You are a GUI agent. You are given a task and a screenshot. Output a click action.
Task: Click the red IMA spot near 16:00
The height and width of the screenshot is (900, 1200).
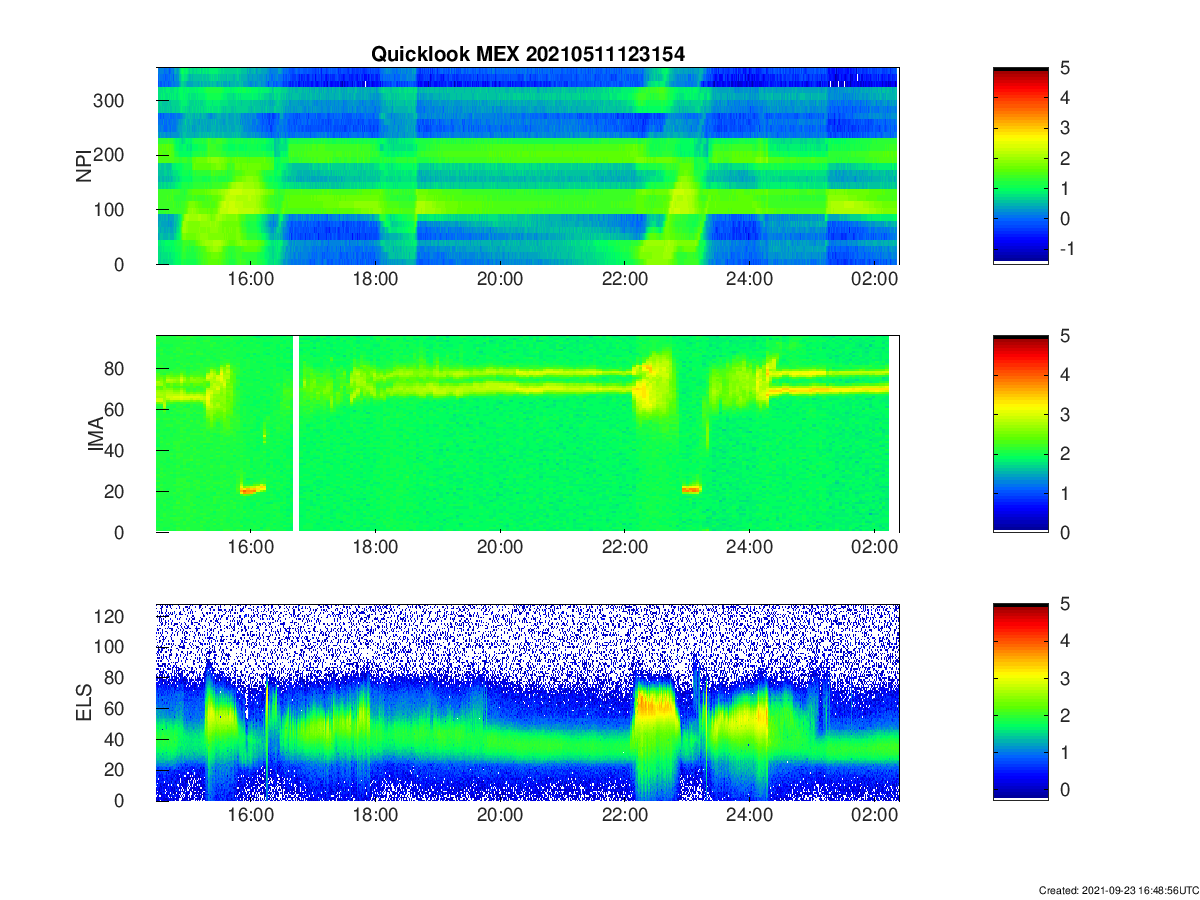pyautogui.click(x=252, y=489)
